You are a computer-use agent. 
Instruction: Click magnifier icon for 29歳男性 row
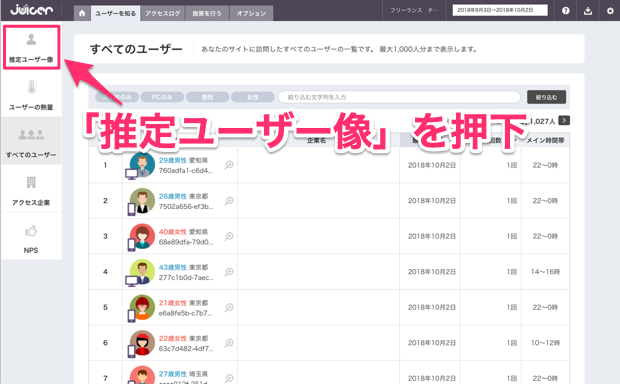pyautogui.click(x=229, y=165)
